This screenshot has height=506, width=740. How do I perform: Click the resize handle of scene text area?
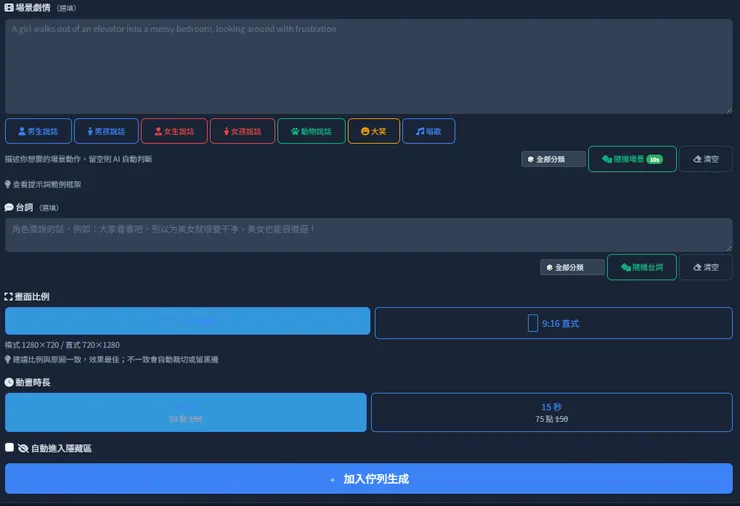[x=729, y=110]
